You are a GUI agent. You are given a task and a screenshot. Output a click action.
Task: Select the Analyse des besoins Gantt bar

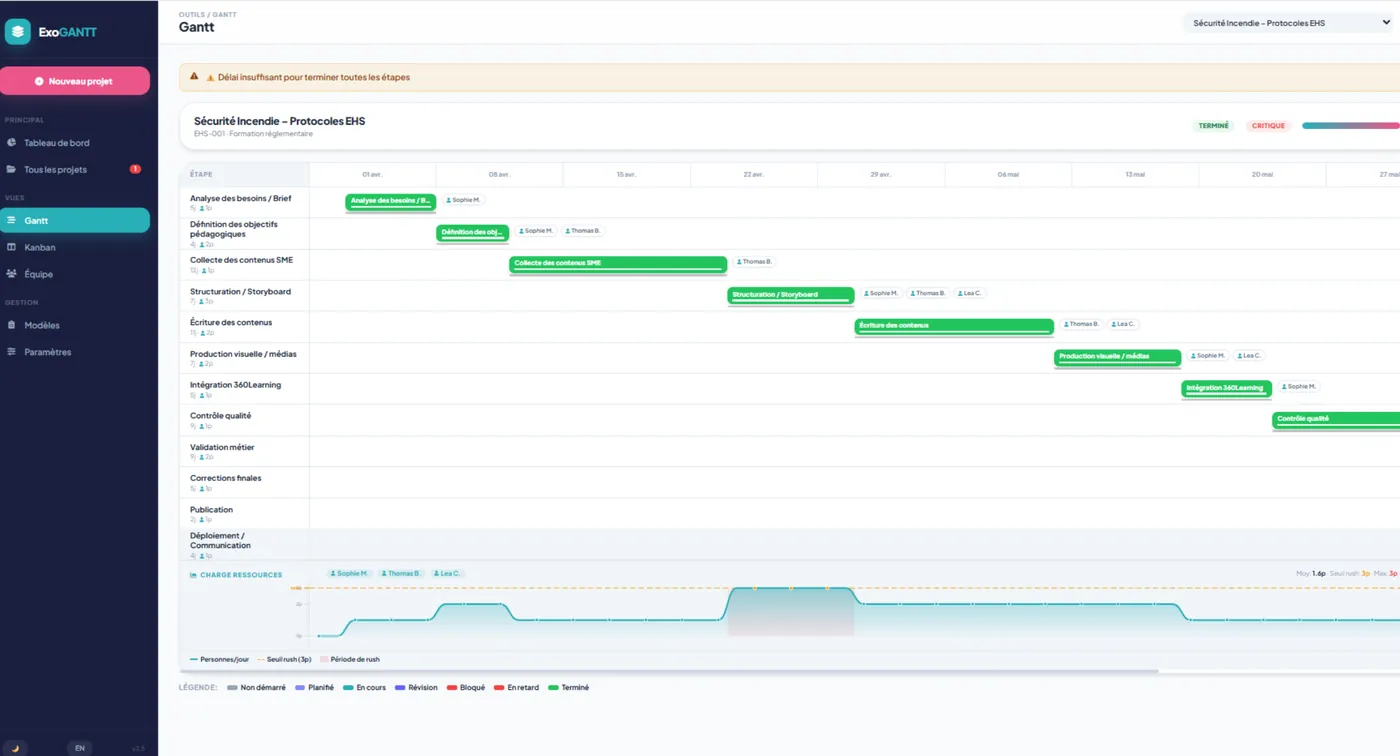point(391,201)
